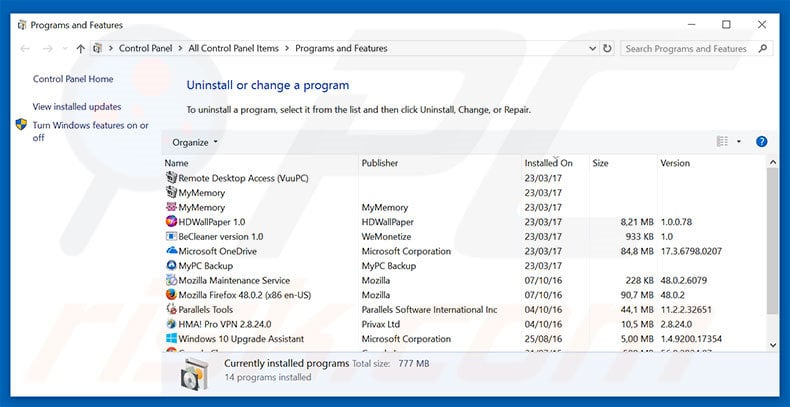Image resolution: width=790 pixels, height=407 pixels.
Task: Click the 84,8 MB size cell
Action: click(637, 251)
